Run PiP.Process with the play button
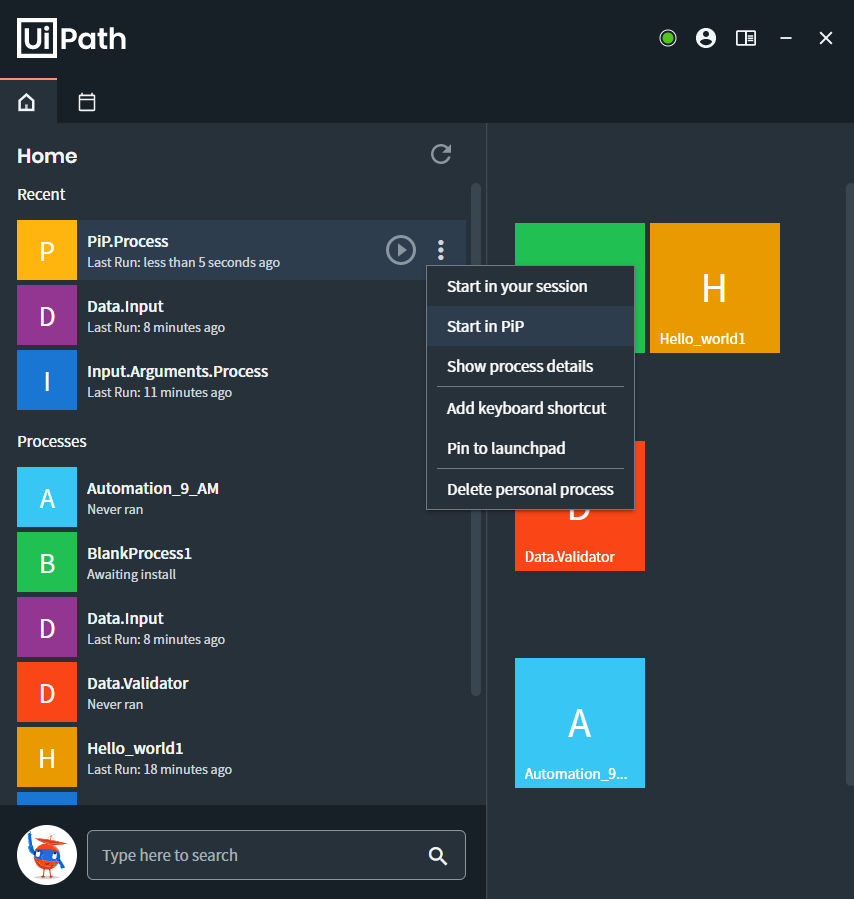The height and width of the screenshot is (899, 854). click(x=401, y=250)
